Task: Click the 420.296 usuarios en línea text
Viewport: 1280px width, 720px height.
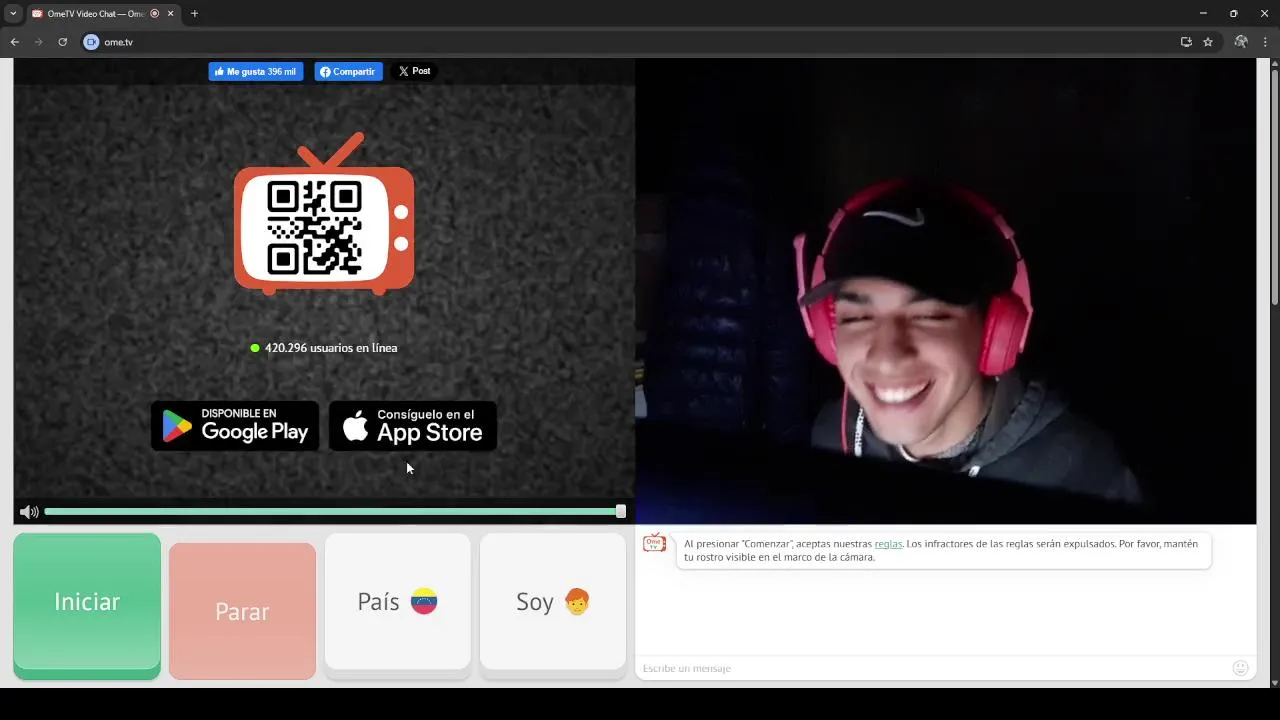Action: point(331,348)
